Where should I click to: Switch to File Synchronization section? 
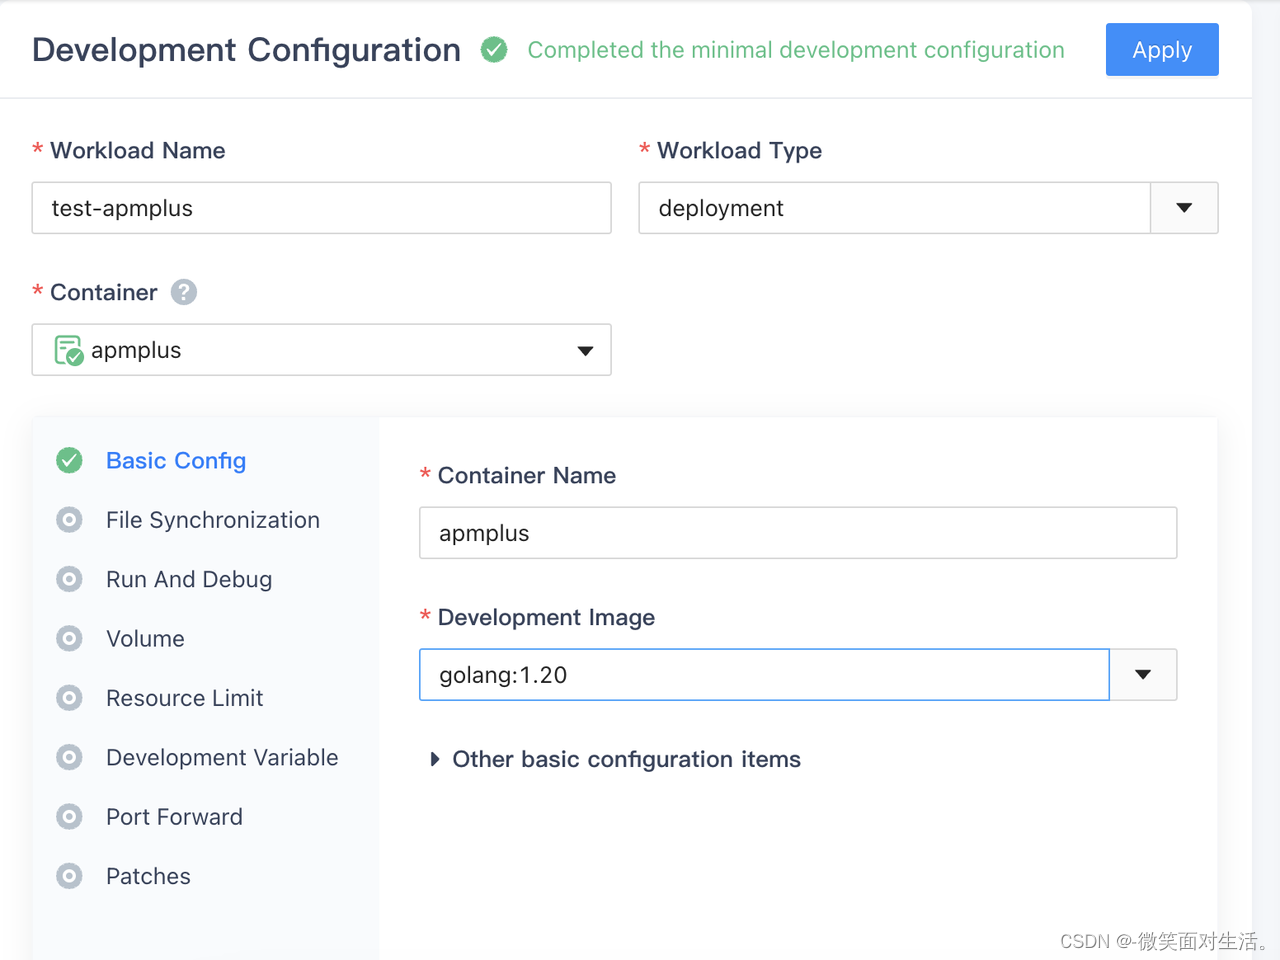(213, 520)
